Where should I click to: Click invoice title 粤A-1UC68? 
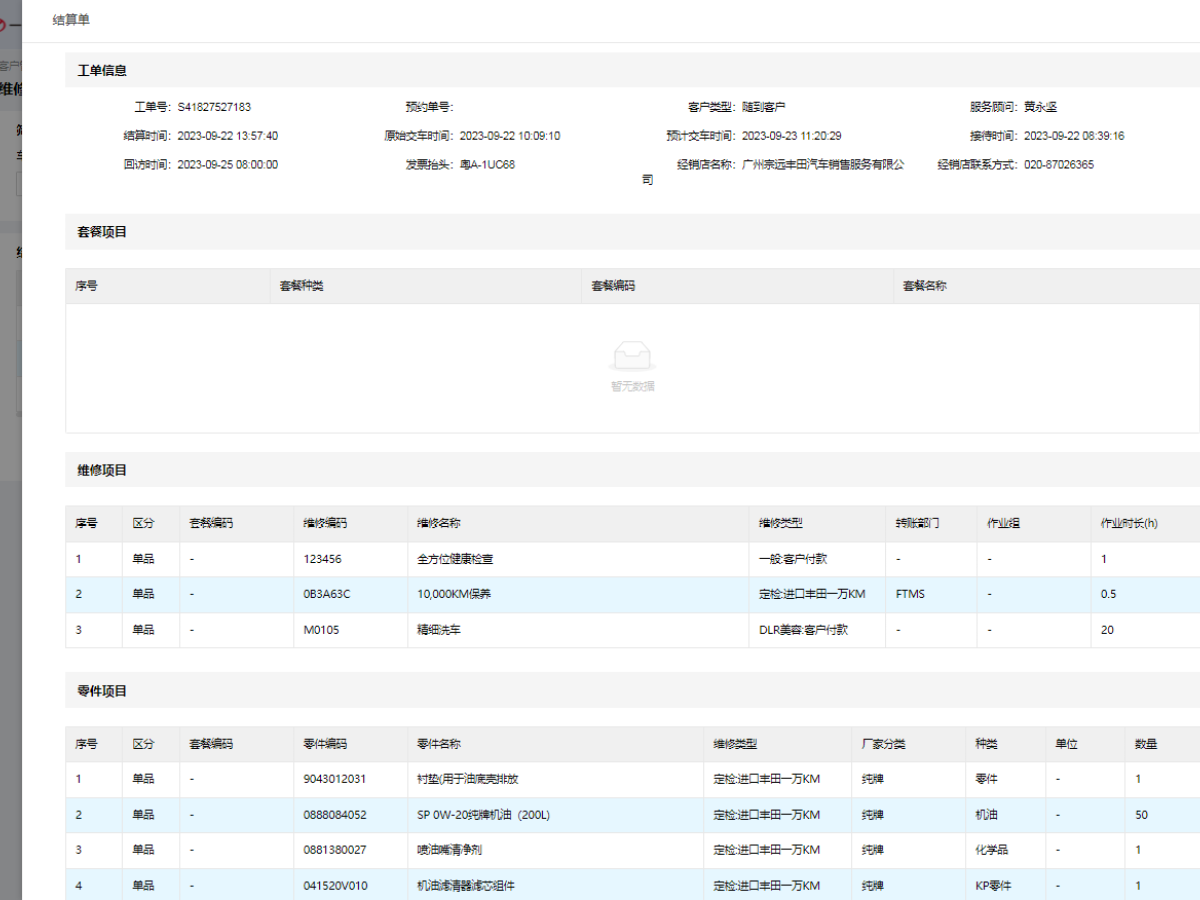click(487, 165)
